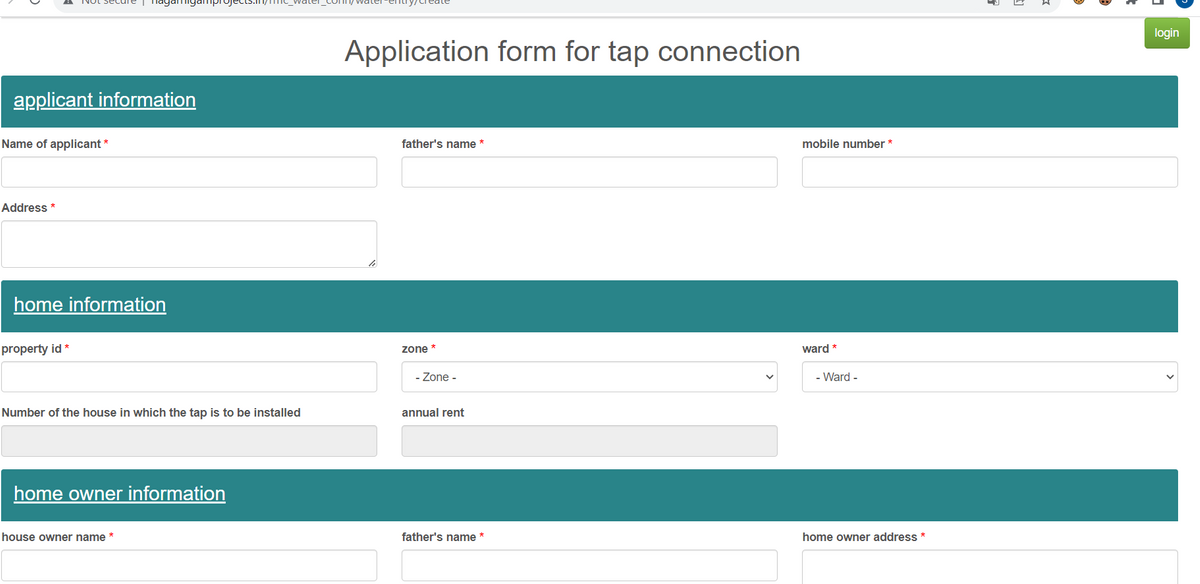Open the Zone dropdown

click(x=589, y=377)
